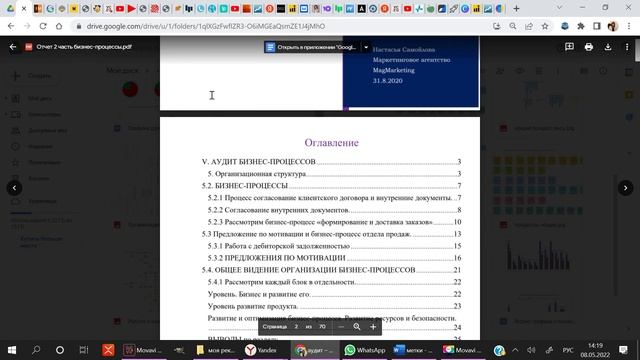The width and height of the screenshot is (640, 360).
Task: Show next file with right arrow
Action: pyautogui.click(x=625, y=188)
